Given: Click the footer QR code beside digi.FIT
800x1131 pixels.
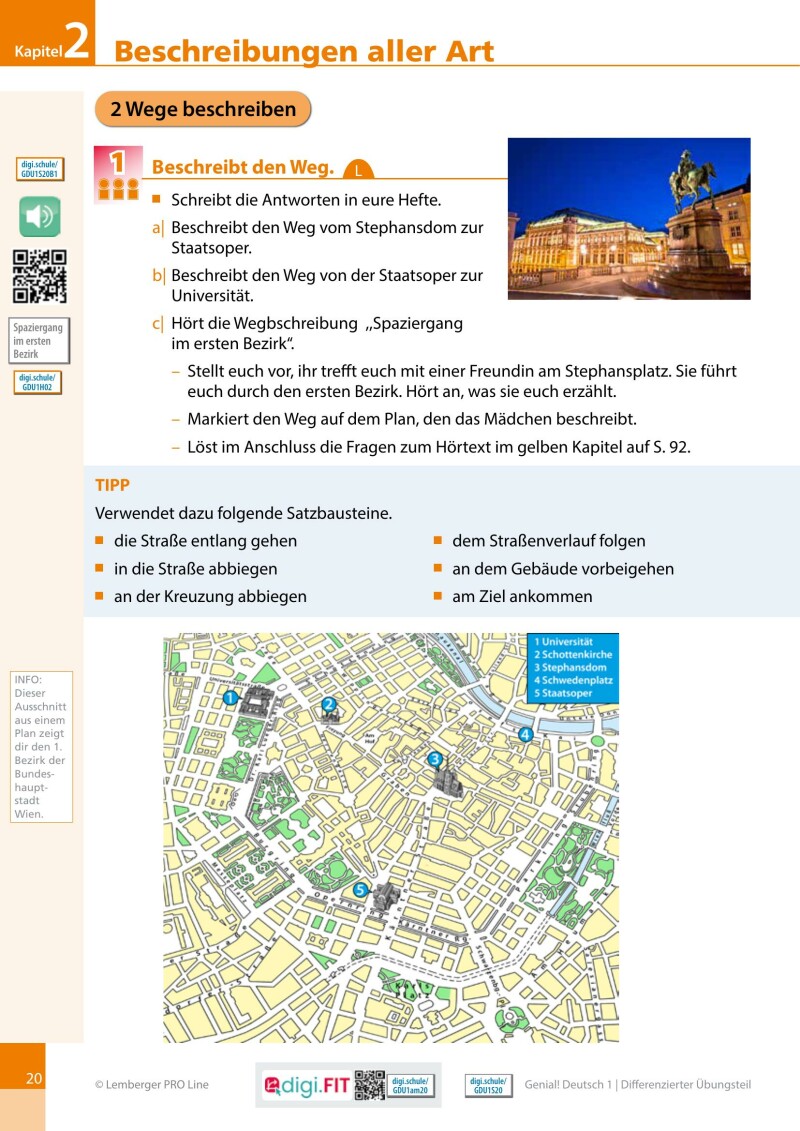Looking at the screenshot, I should point(369,1085).
